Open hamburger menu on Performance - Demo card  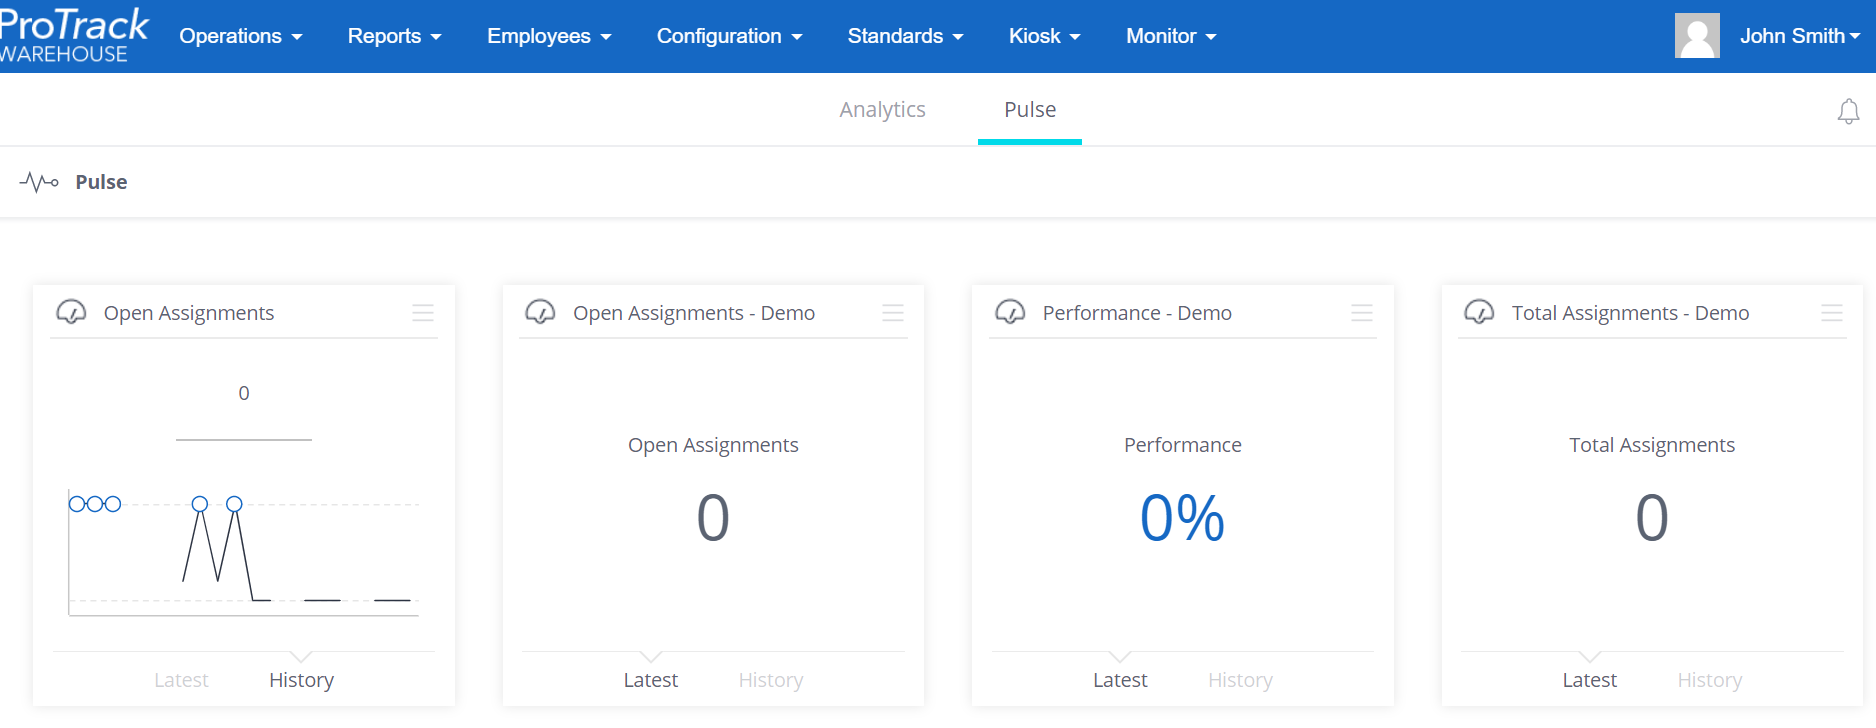tap(1361, 313)
